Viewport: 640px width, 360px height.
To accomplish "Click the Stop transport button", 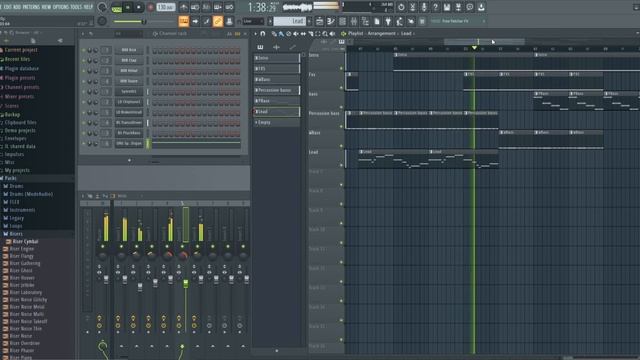I will (x=139, y=7).
